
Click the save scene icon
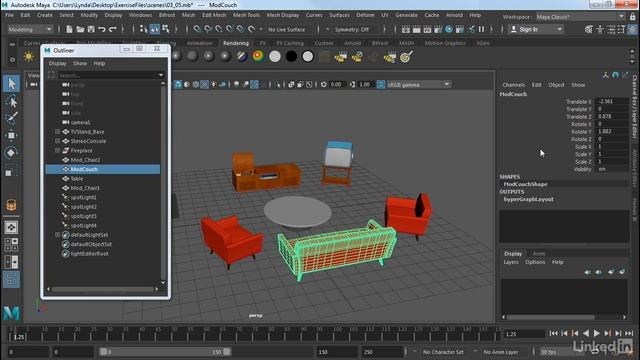pyautogui.click(x=91, y=29)
